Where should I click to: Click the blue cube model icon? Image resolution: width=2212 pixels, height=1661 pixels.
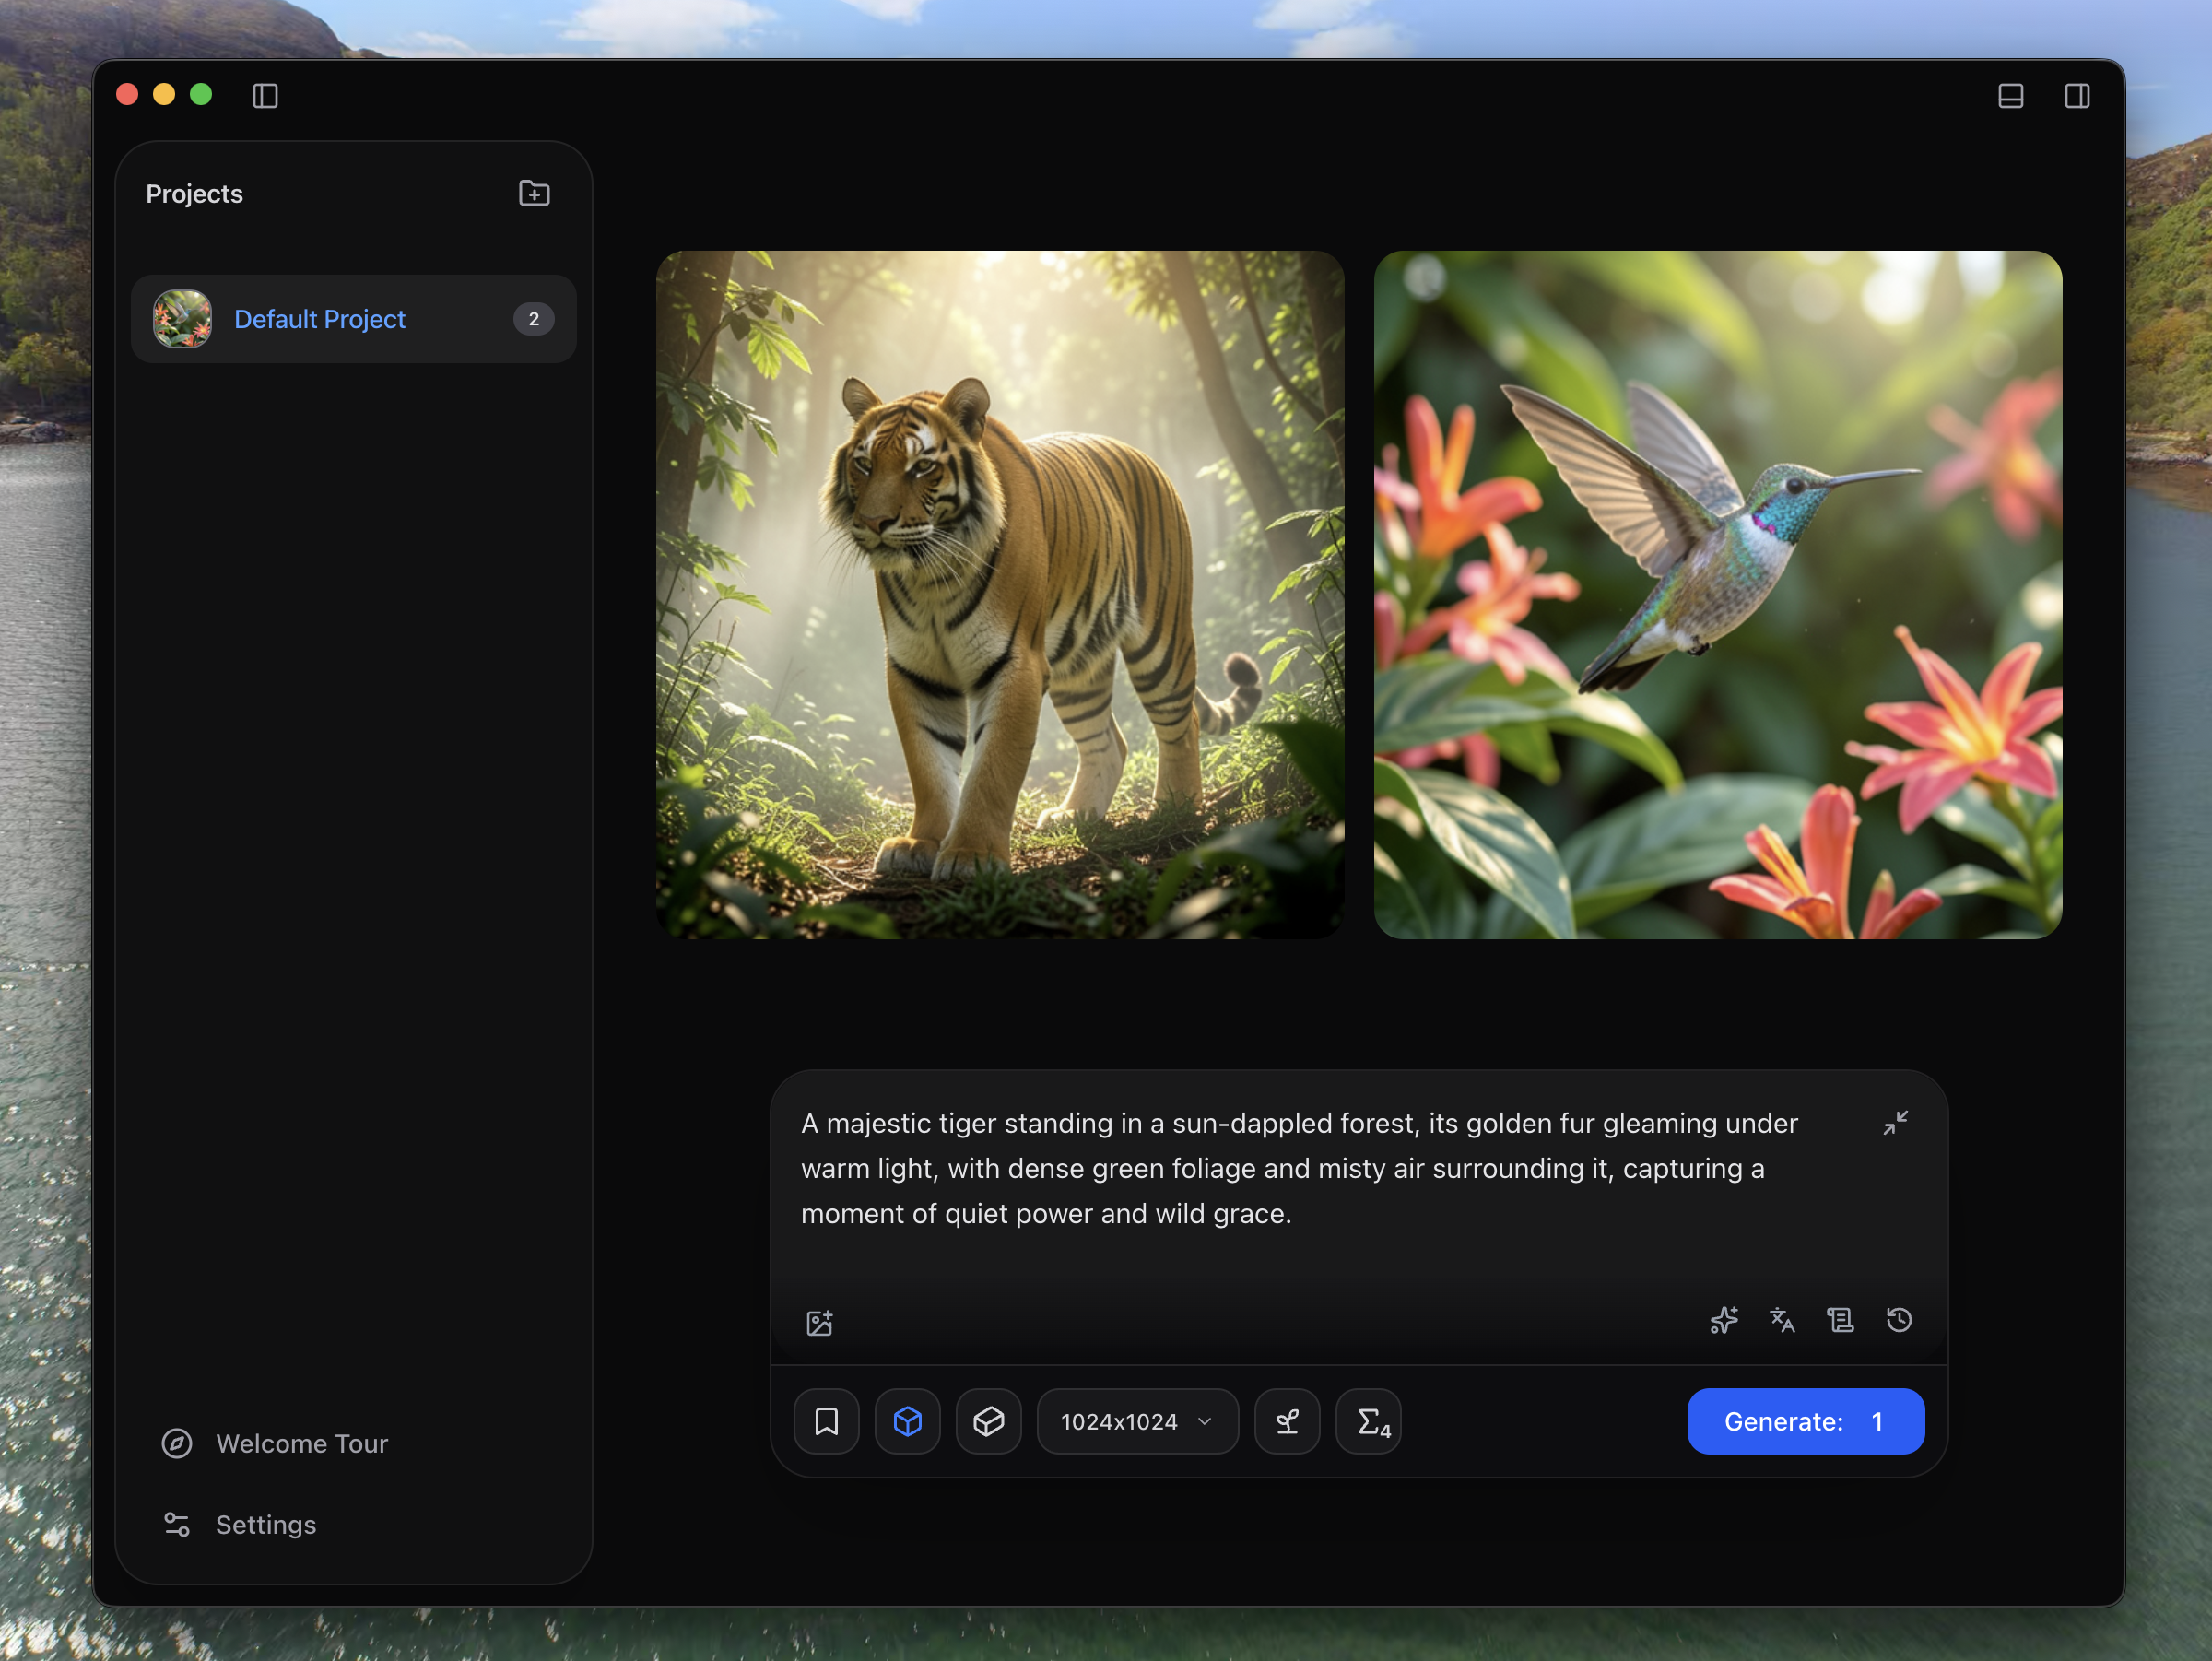[x=907, y=1421]
